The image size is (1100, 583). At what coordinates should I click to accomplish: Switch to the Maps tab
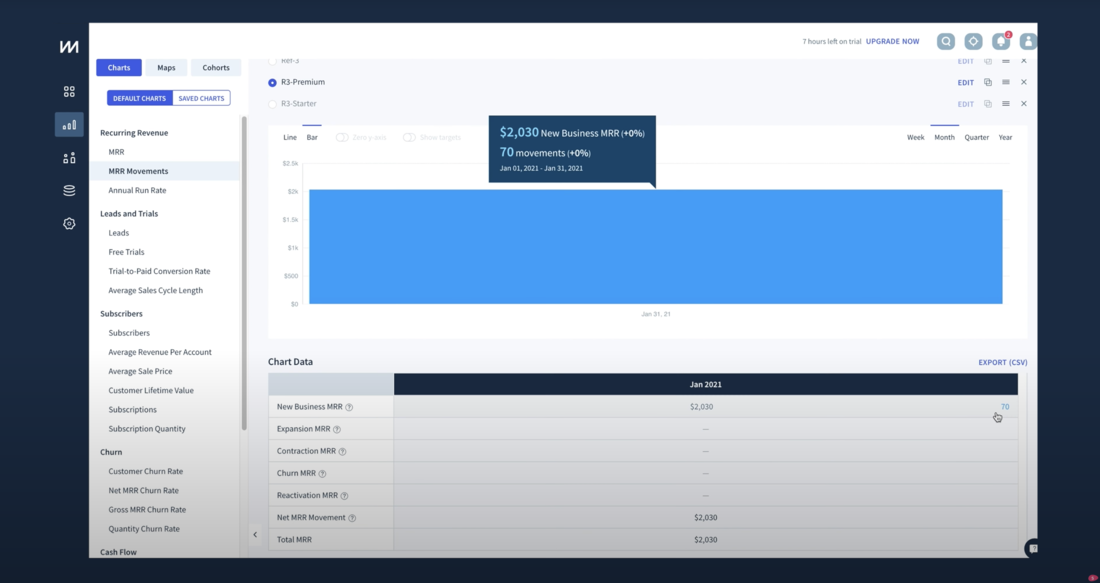(x=166, y=67)
